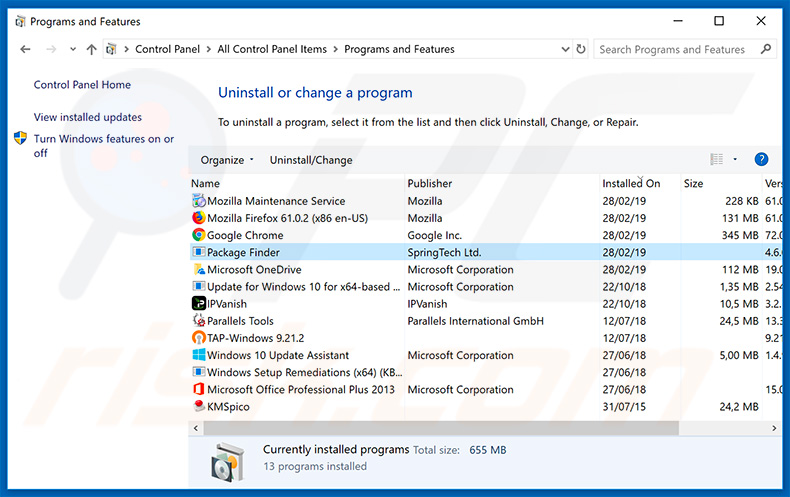Go back with the Back arrow
The height and width of the screenshot is (497, 790).
(x=25, y=49)
